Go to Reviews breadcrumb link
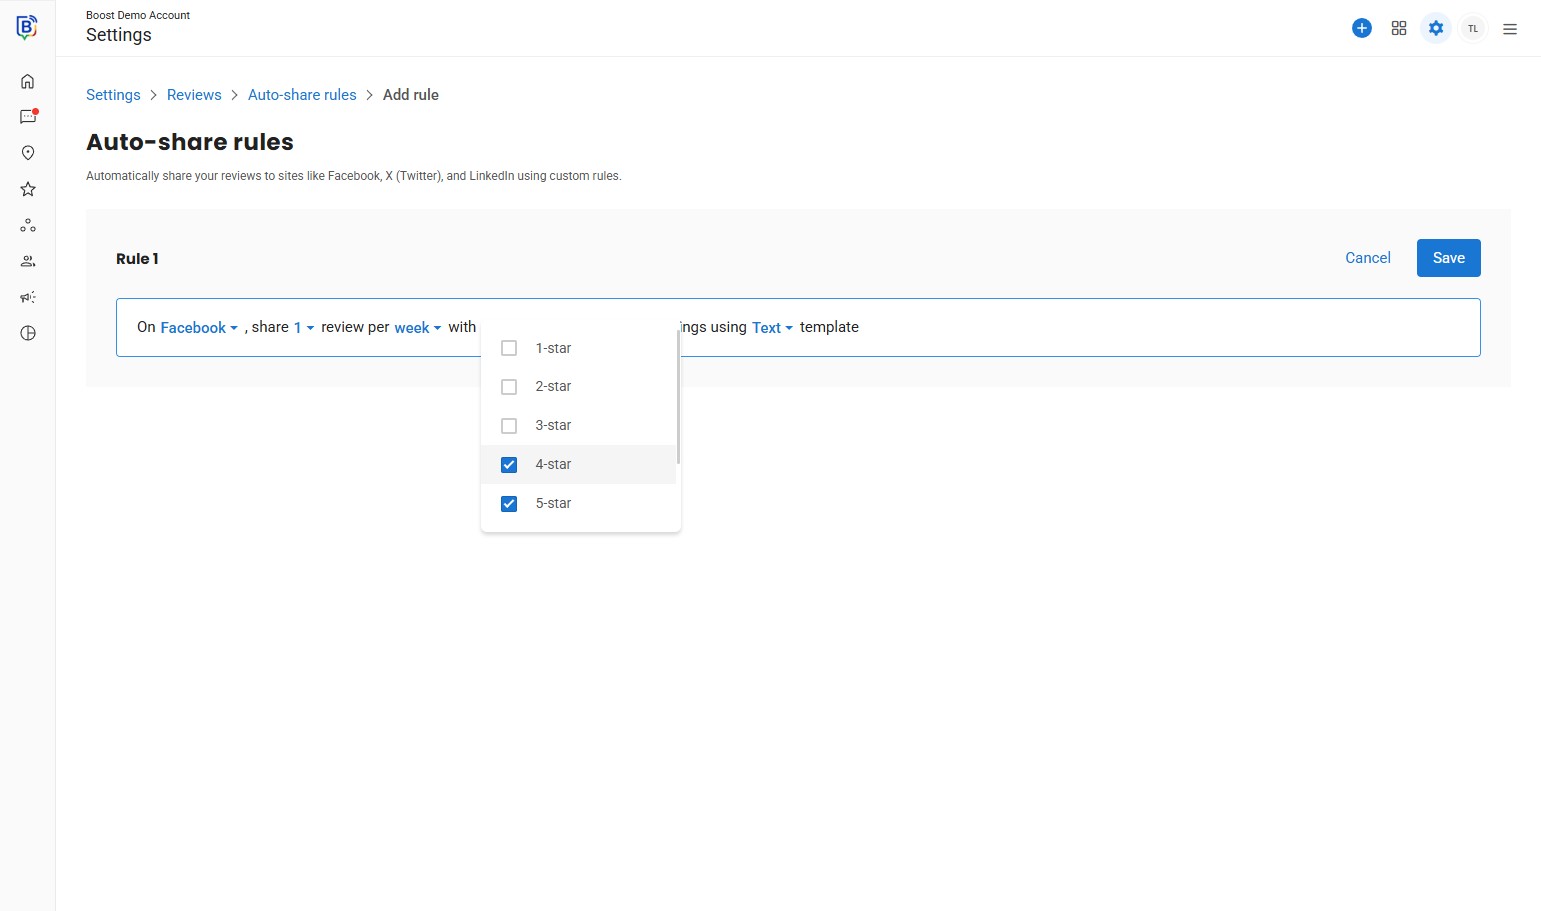This screenshot has width=1541, height=911. 194,95
